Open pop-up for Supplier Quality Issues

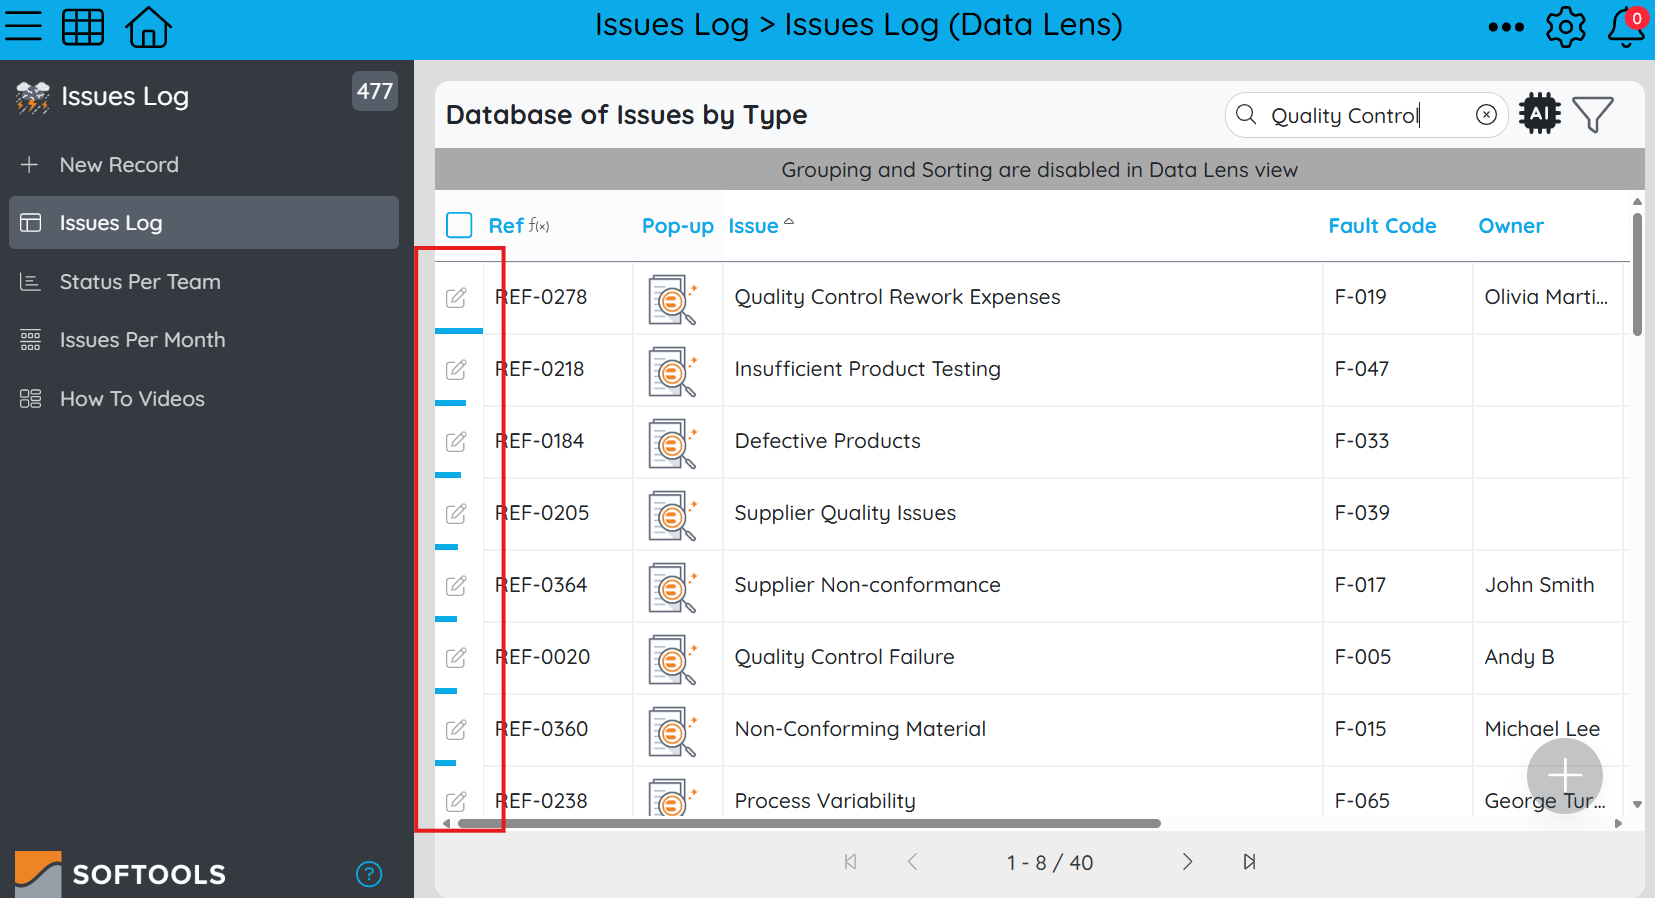[x=672, y=515]
